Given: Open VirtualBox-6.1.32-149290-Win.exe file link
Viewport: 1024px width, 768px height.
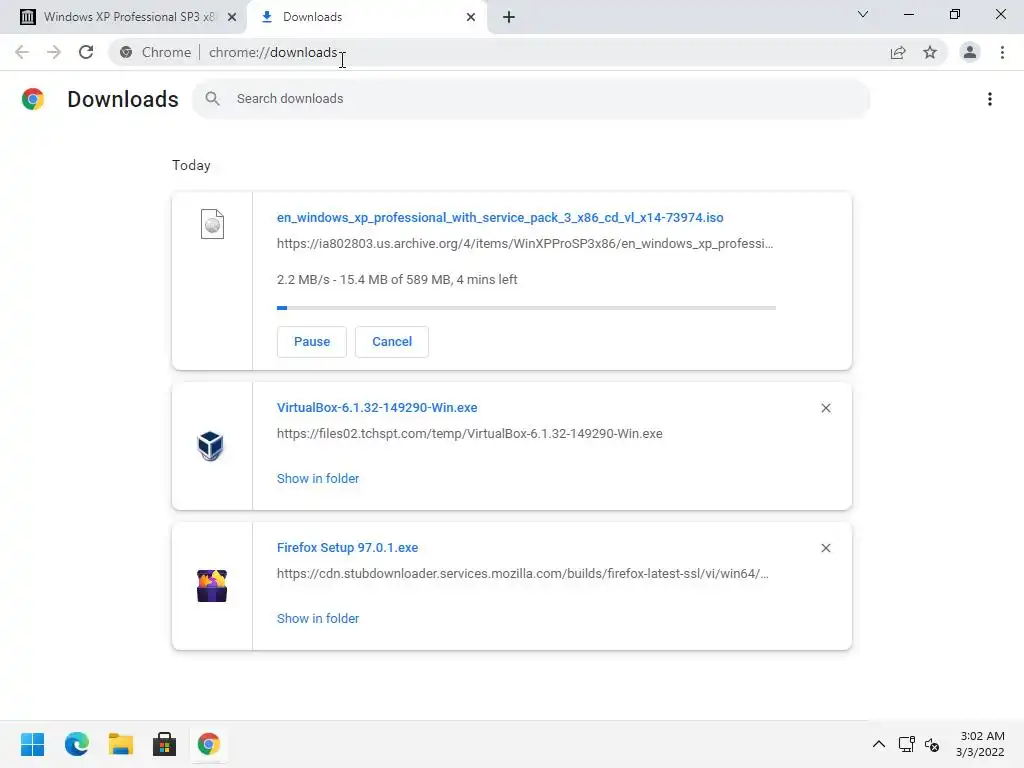Looking at the screenshot, I should [x=377, y=408].
